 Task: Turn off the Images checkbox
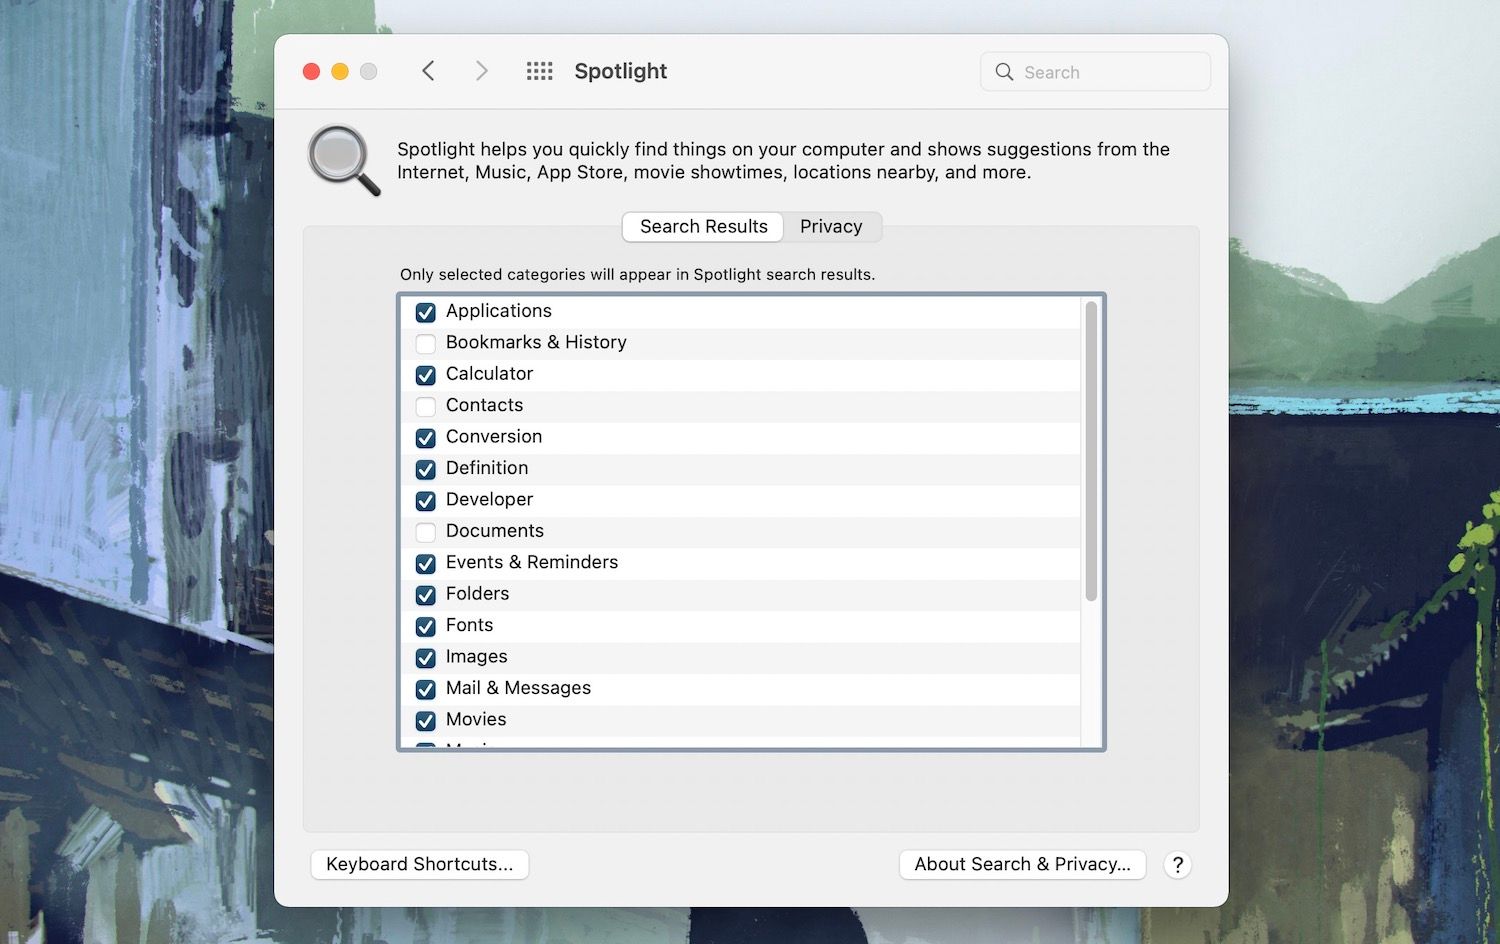click(x=426, y=658)
